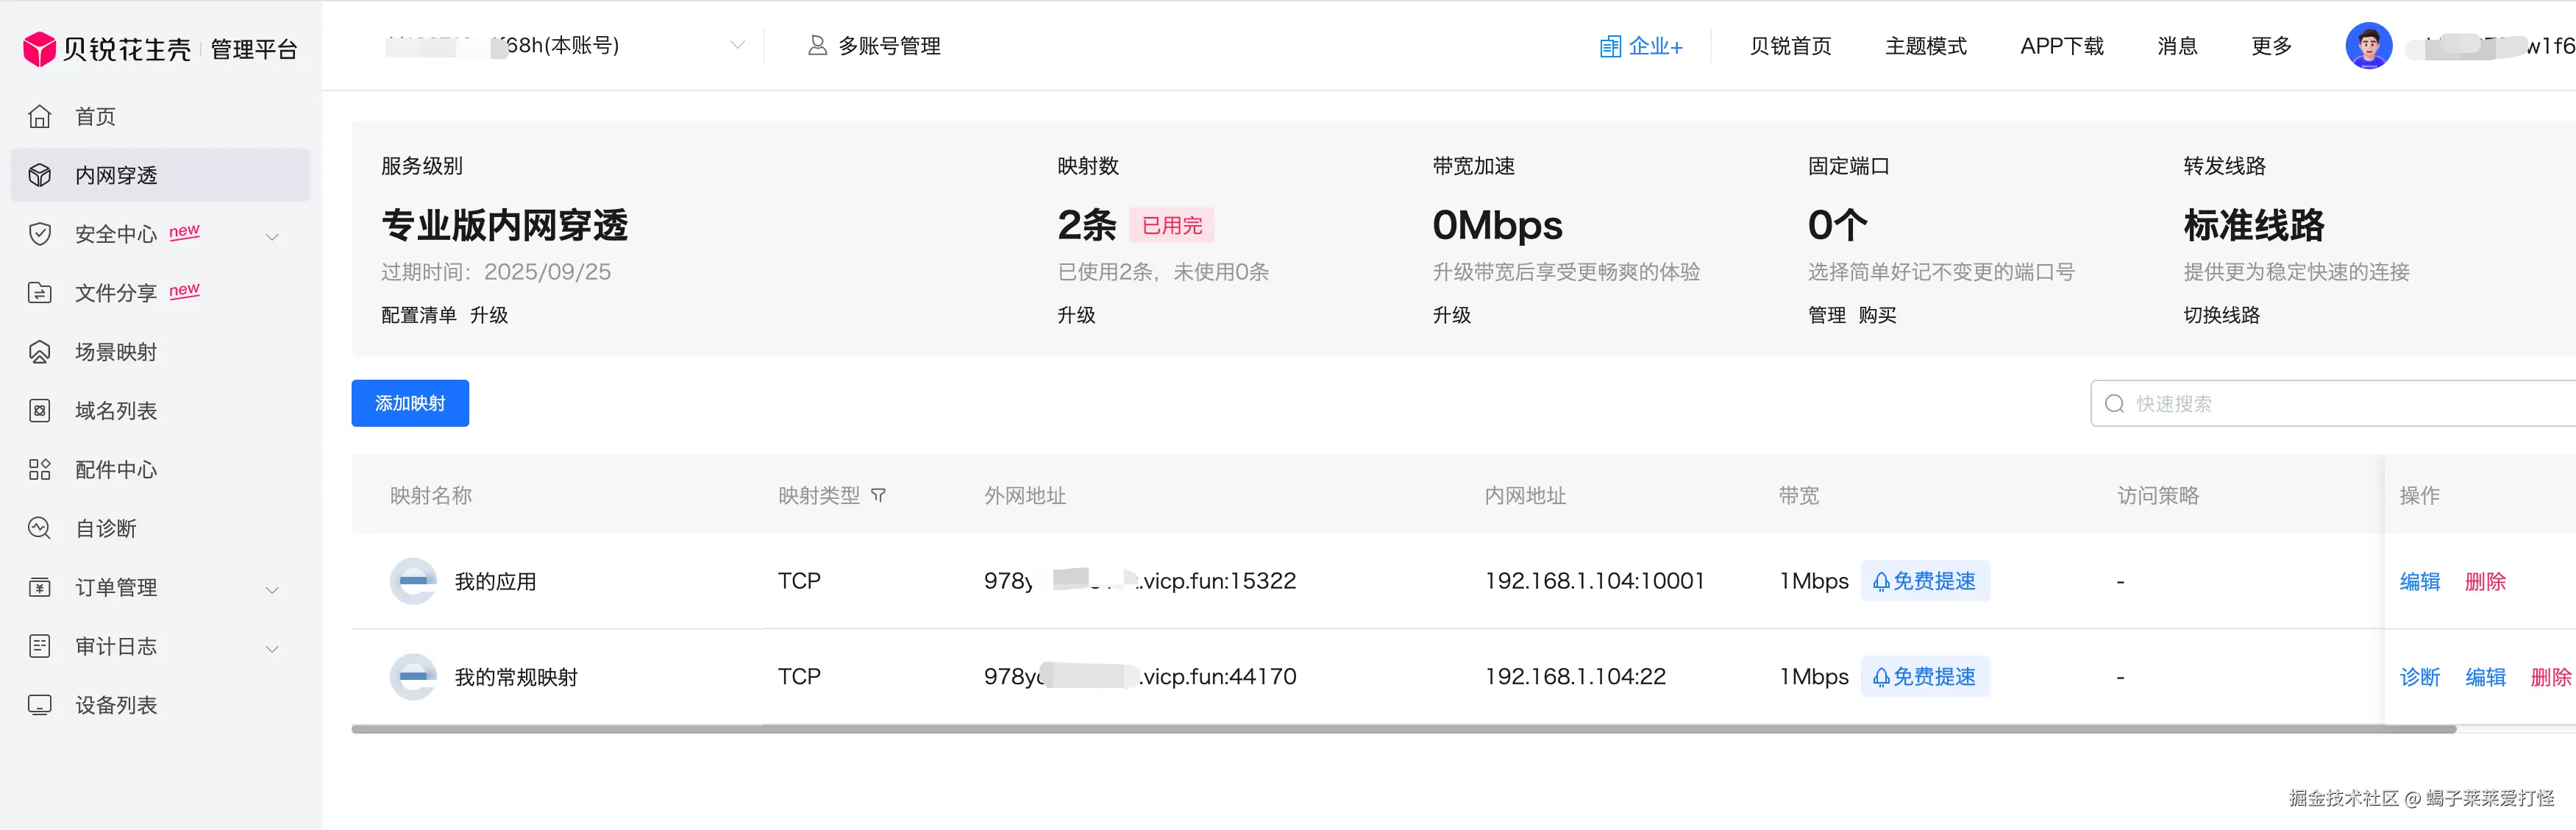
Task: Open 域名列表 in the sidebar
Action: pyautogui.click(x=116, y=411)
